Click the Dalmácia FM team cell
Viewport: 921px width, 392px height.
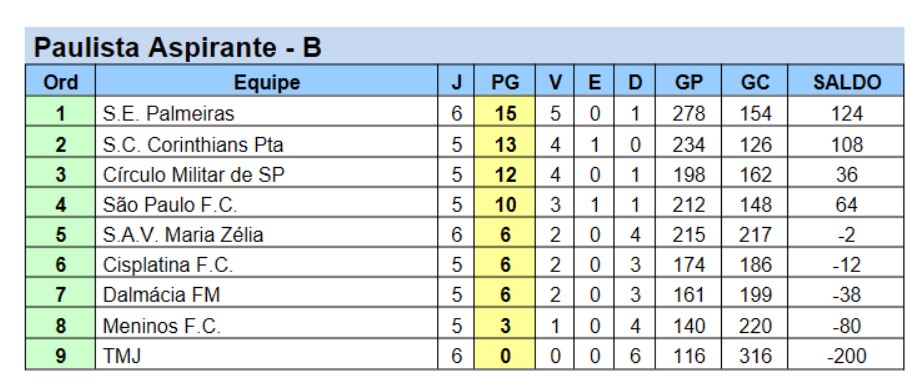267,294
